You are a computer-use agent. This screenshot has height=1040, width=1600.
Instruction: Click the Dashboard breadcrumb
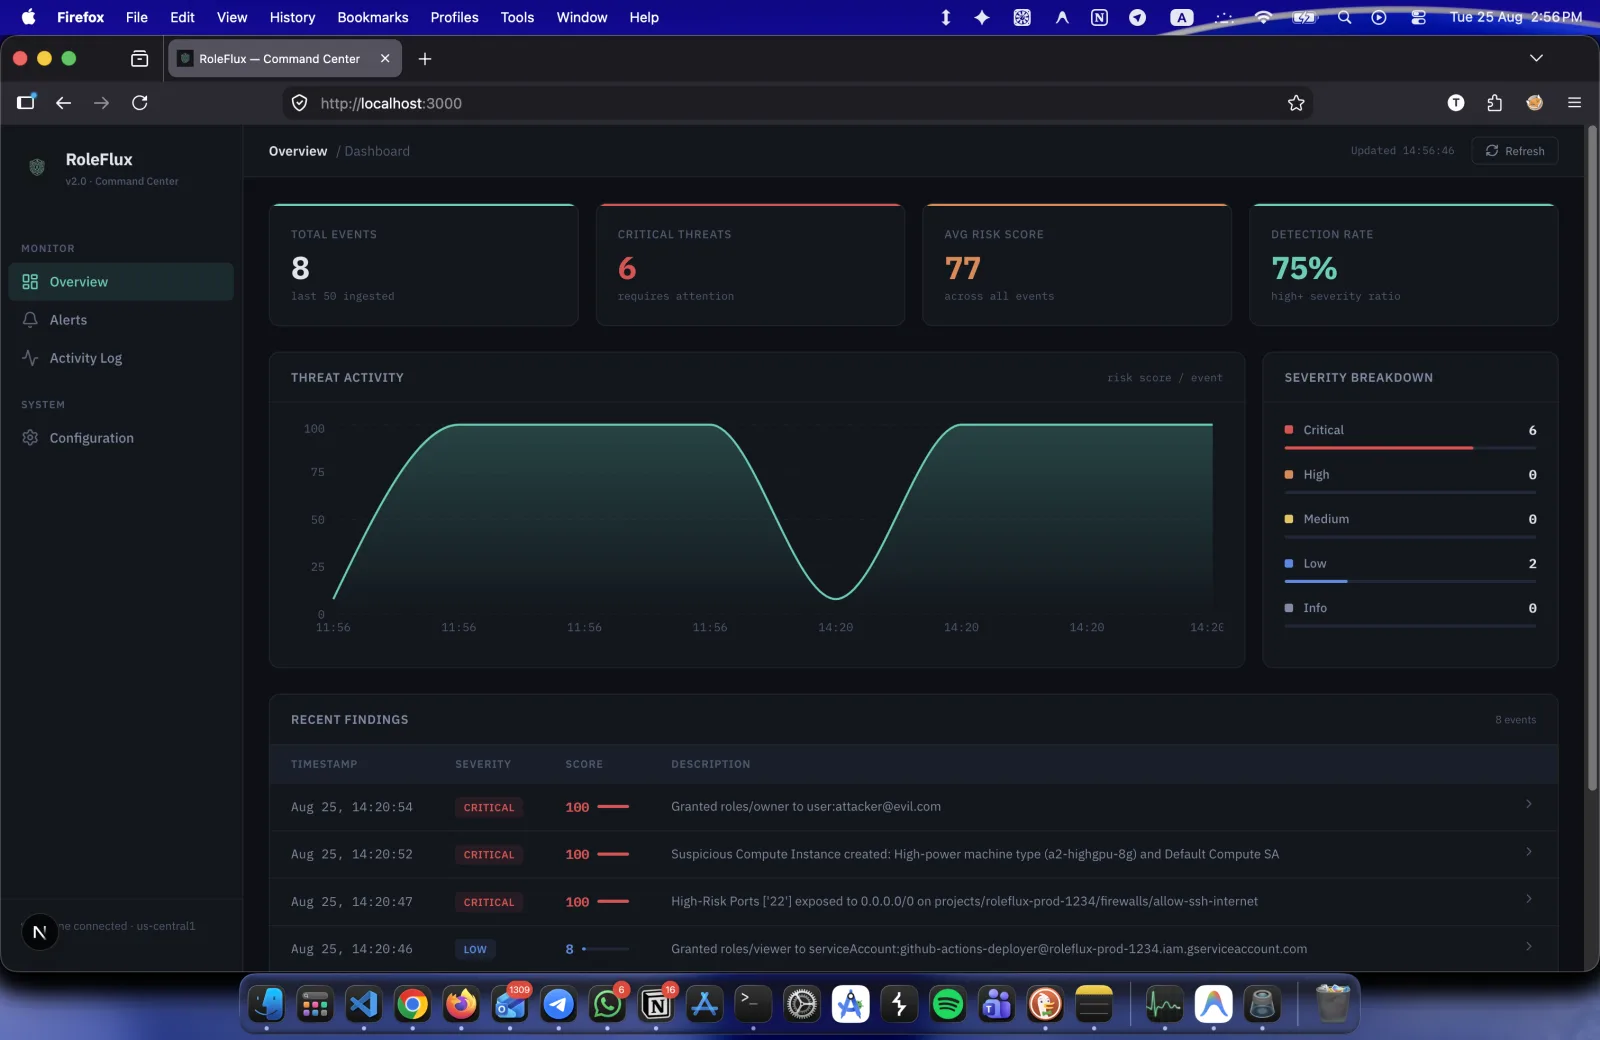click(x=377, y=151)
